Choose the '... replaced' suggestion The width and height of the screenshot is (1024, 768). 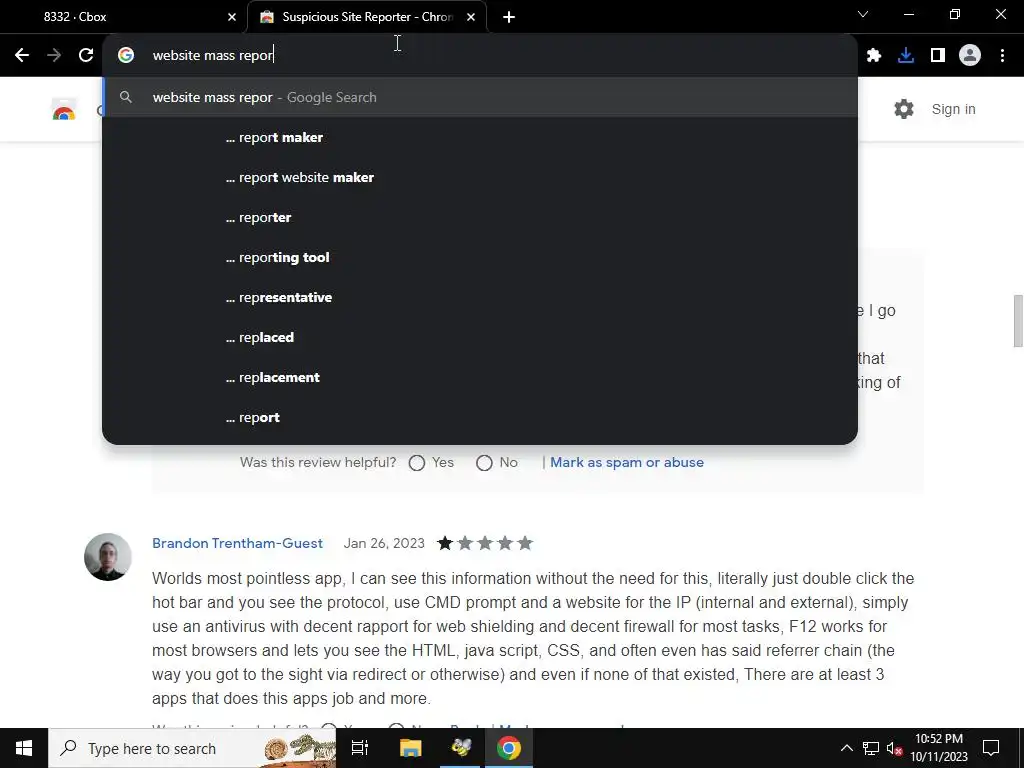click(480, 338)
